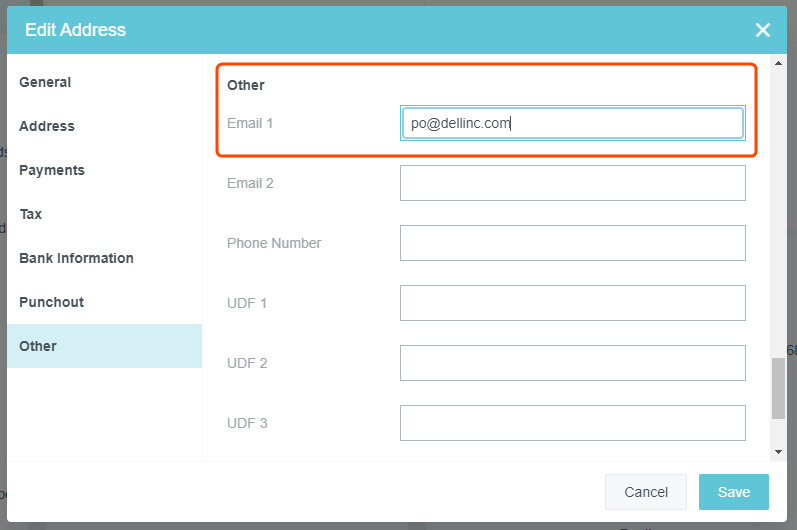Image resolution: width=797 pixels, height=530 pixels.
Task: Open the General section
Action: (x=45, y=82)
